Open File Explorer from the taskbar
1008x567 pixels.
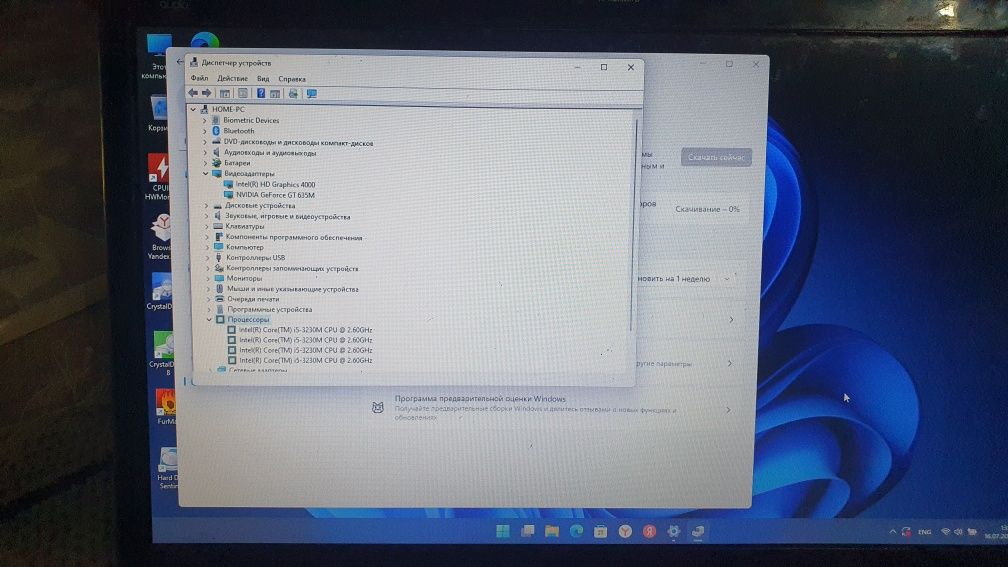click(552, 531)
